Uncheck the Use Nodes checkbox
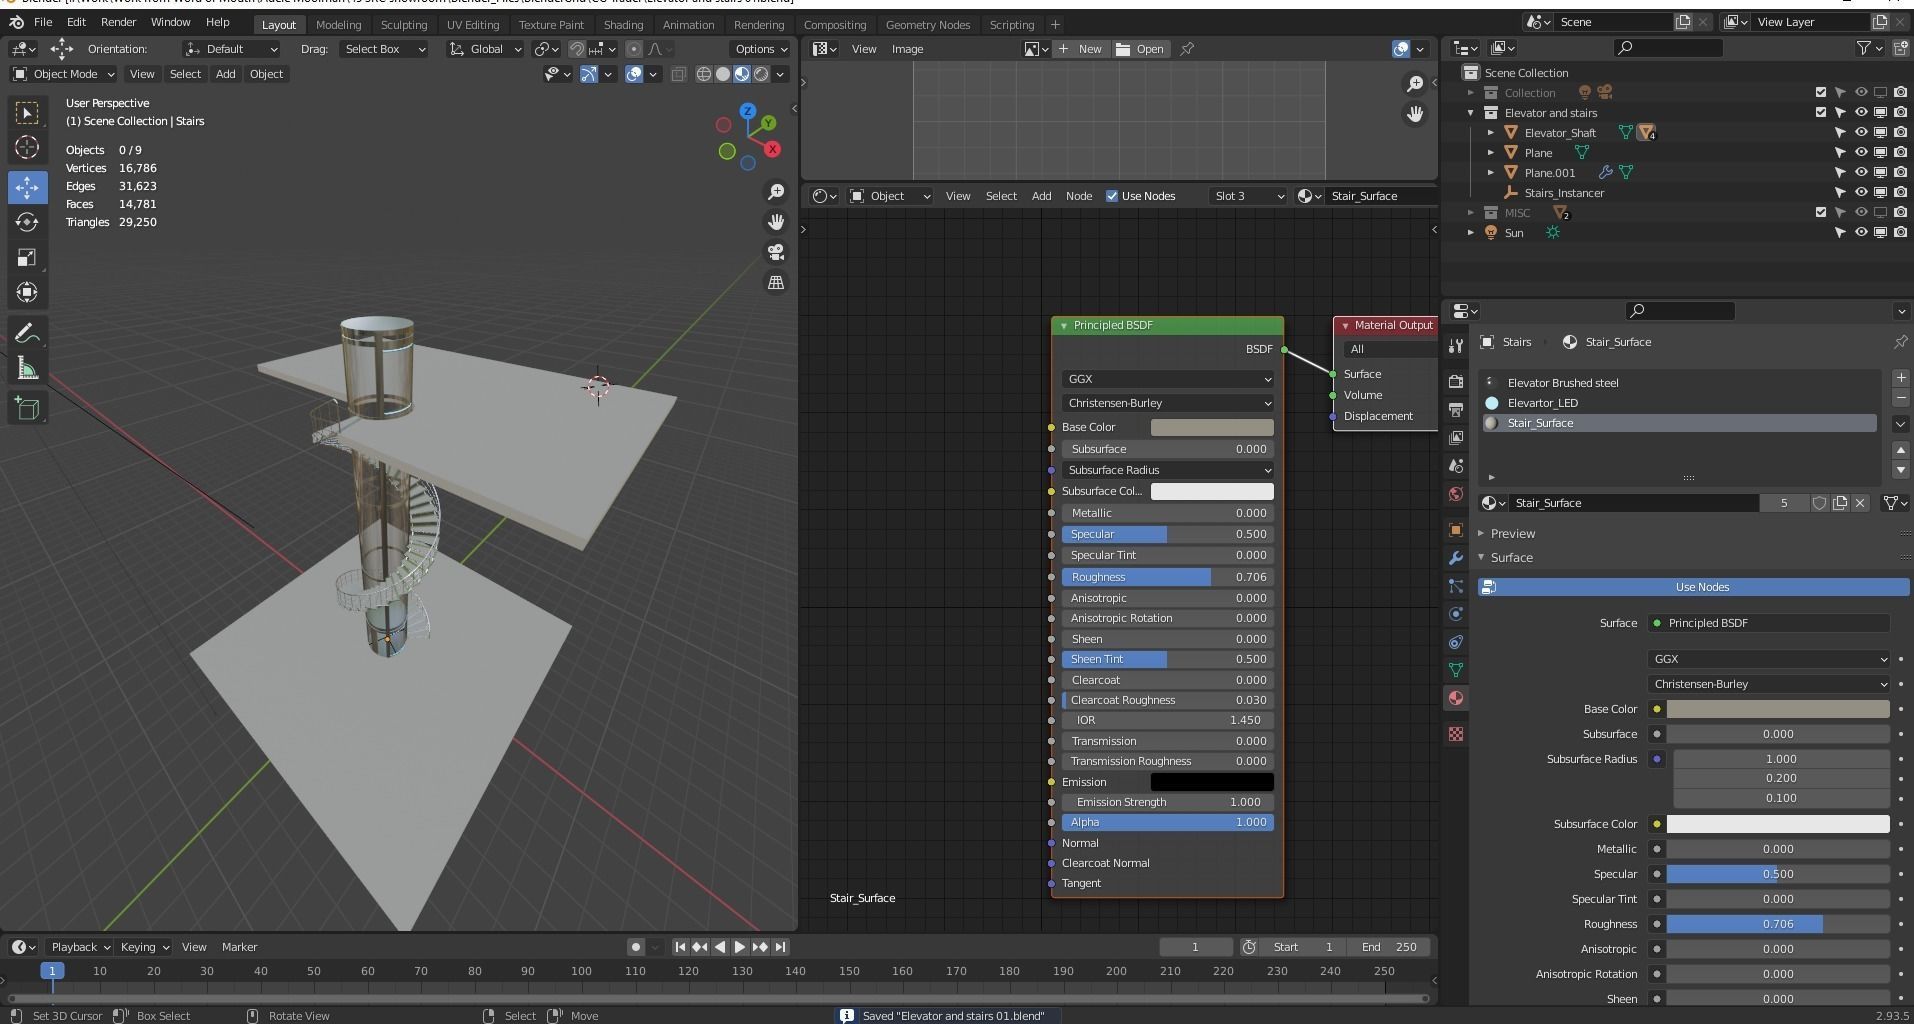 [x=1112, y=196]
